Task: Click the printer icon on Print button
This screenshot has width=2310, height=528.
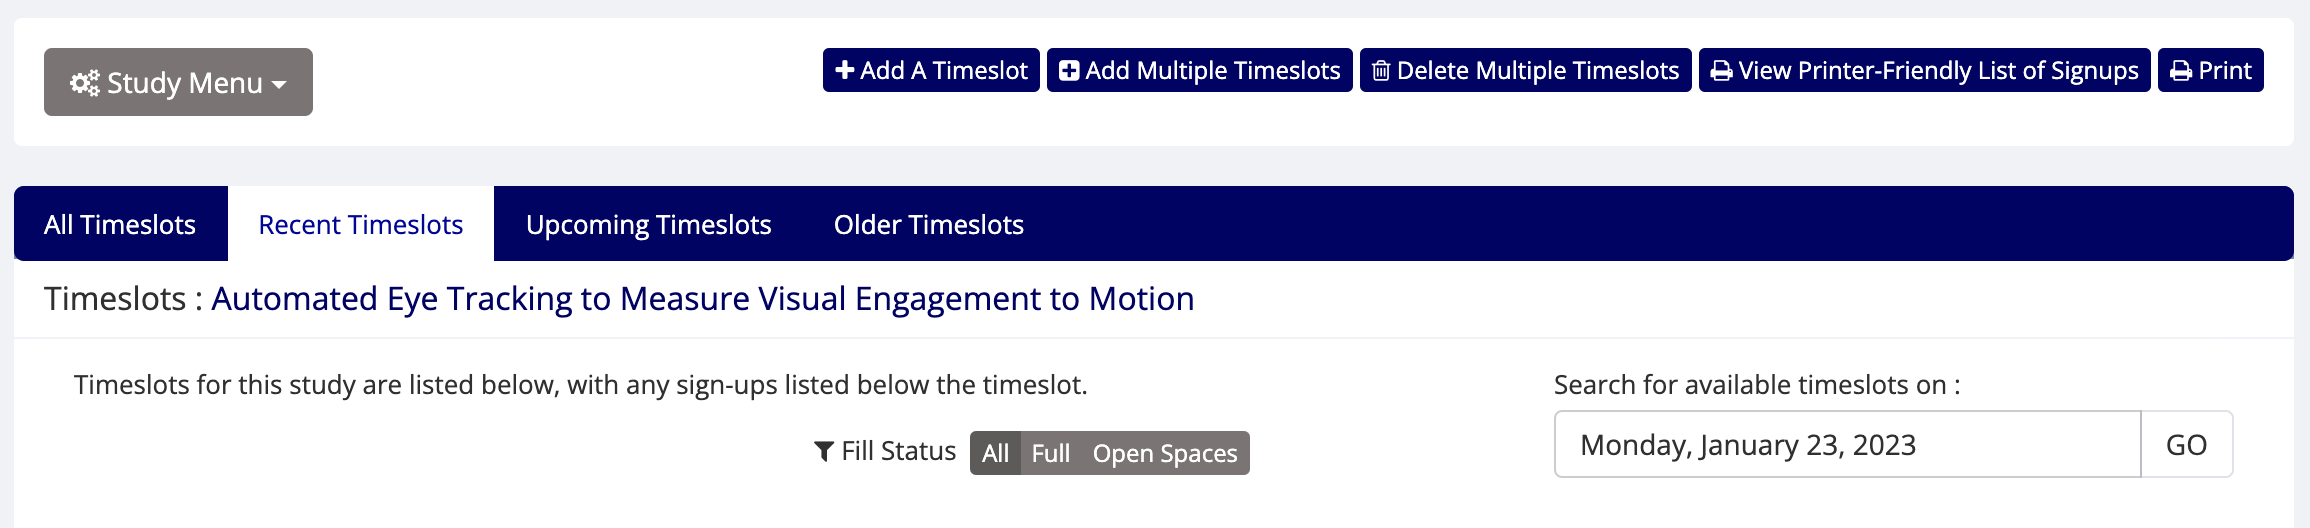Action: 2181,71
